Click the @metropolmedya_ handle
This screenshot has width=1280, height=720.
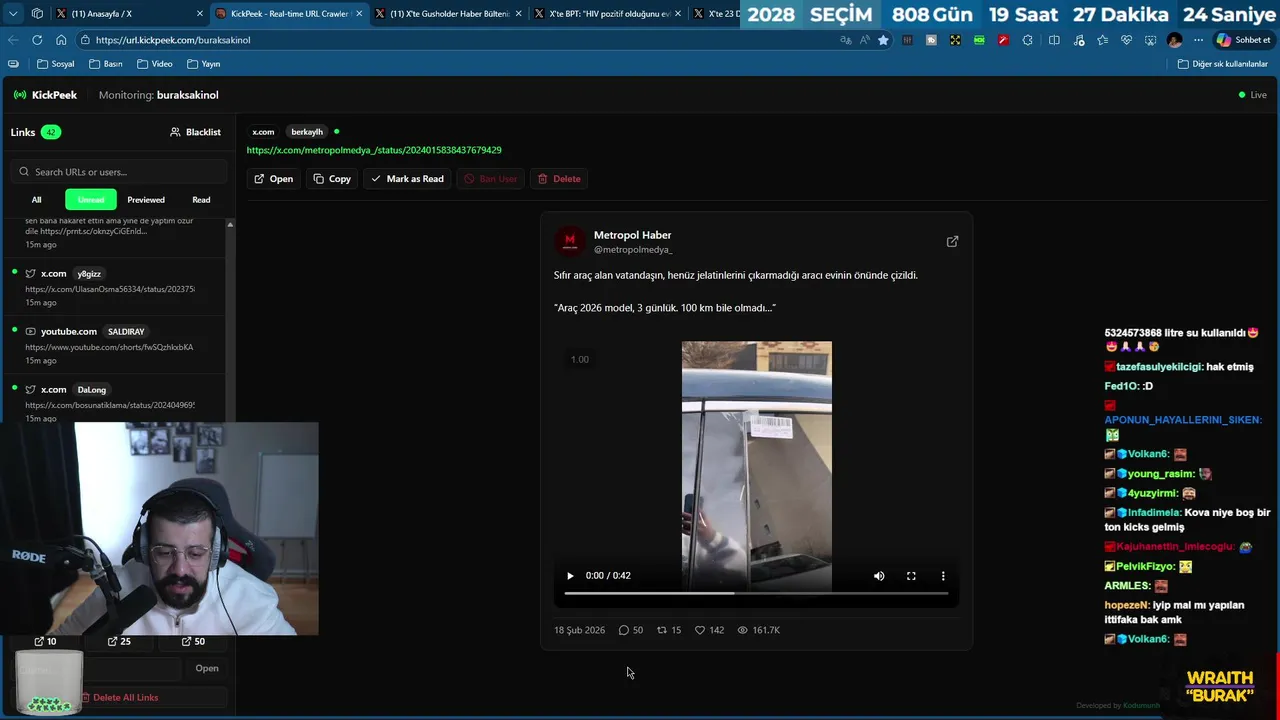coord(633,249)
